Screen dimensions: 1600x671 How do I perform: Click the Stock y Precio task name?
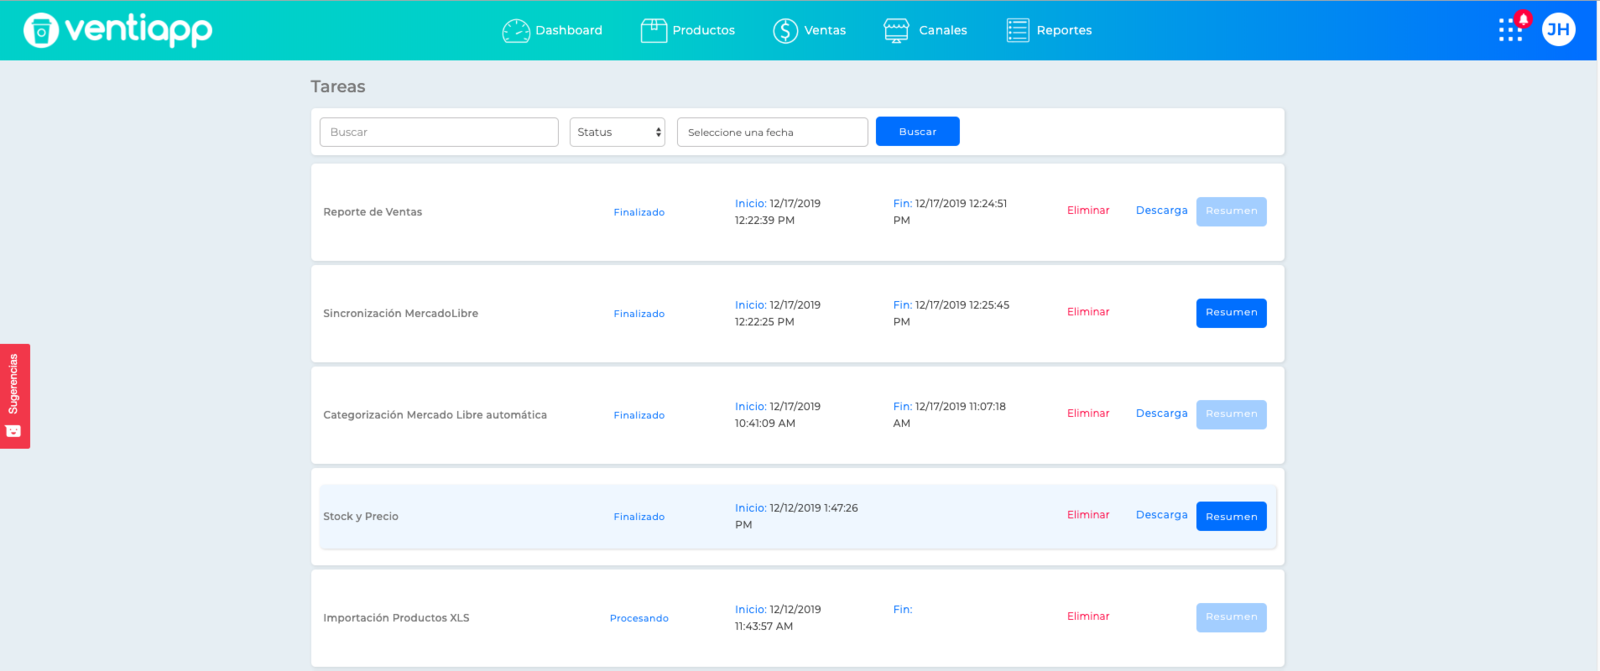pyautogui.click(x=361, y=517)
